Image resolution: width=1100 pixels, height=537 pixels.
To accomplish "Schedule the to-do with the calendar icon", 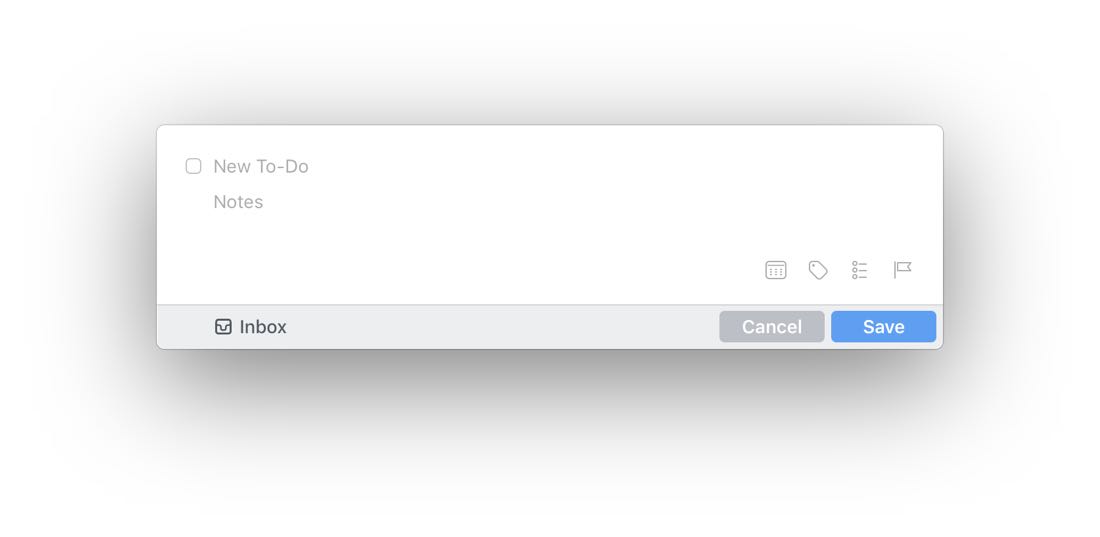I will click(x=775, y=270).
